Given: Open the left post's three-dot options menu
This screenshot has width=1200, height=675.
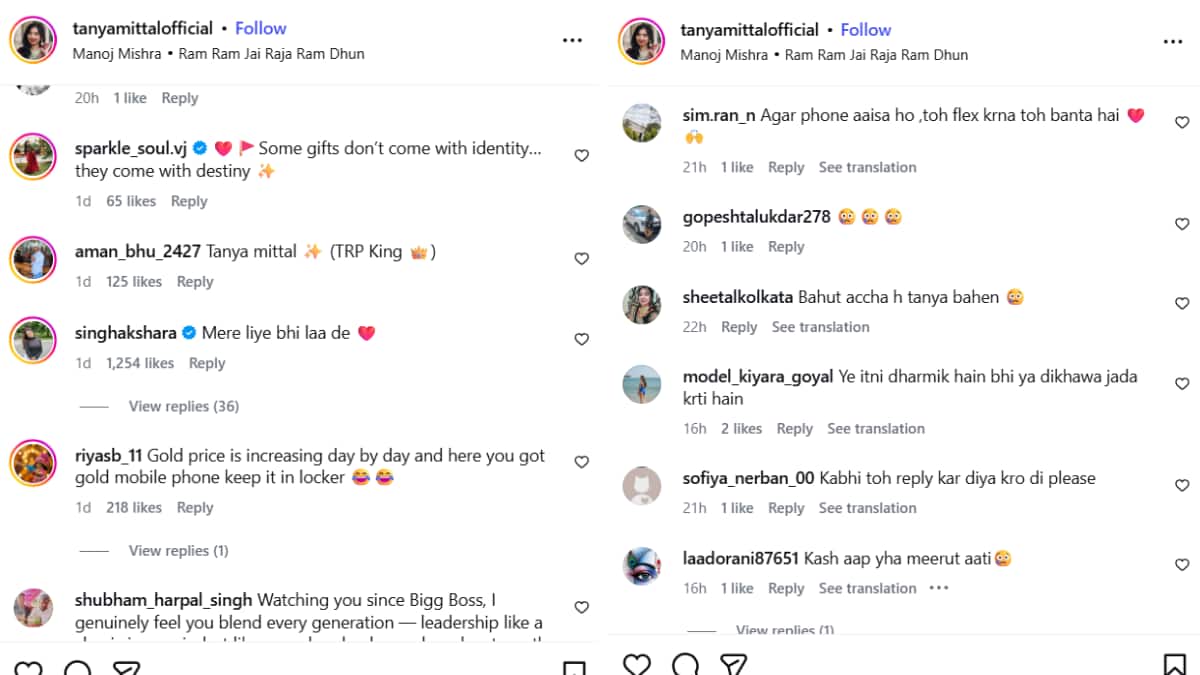Looking at the screenshot, I should (572, 40).
